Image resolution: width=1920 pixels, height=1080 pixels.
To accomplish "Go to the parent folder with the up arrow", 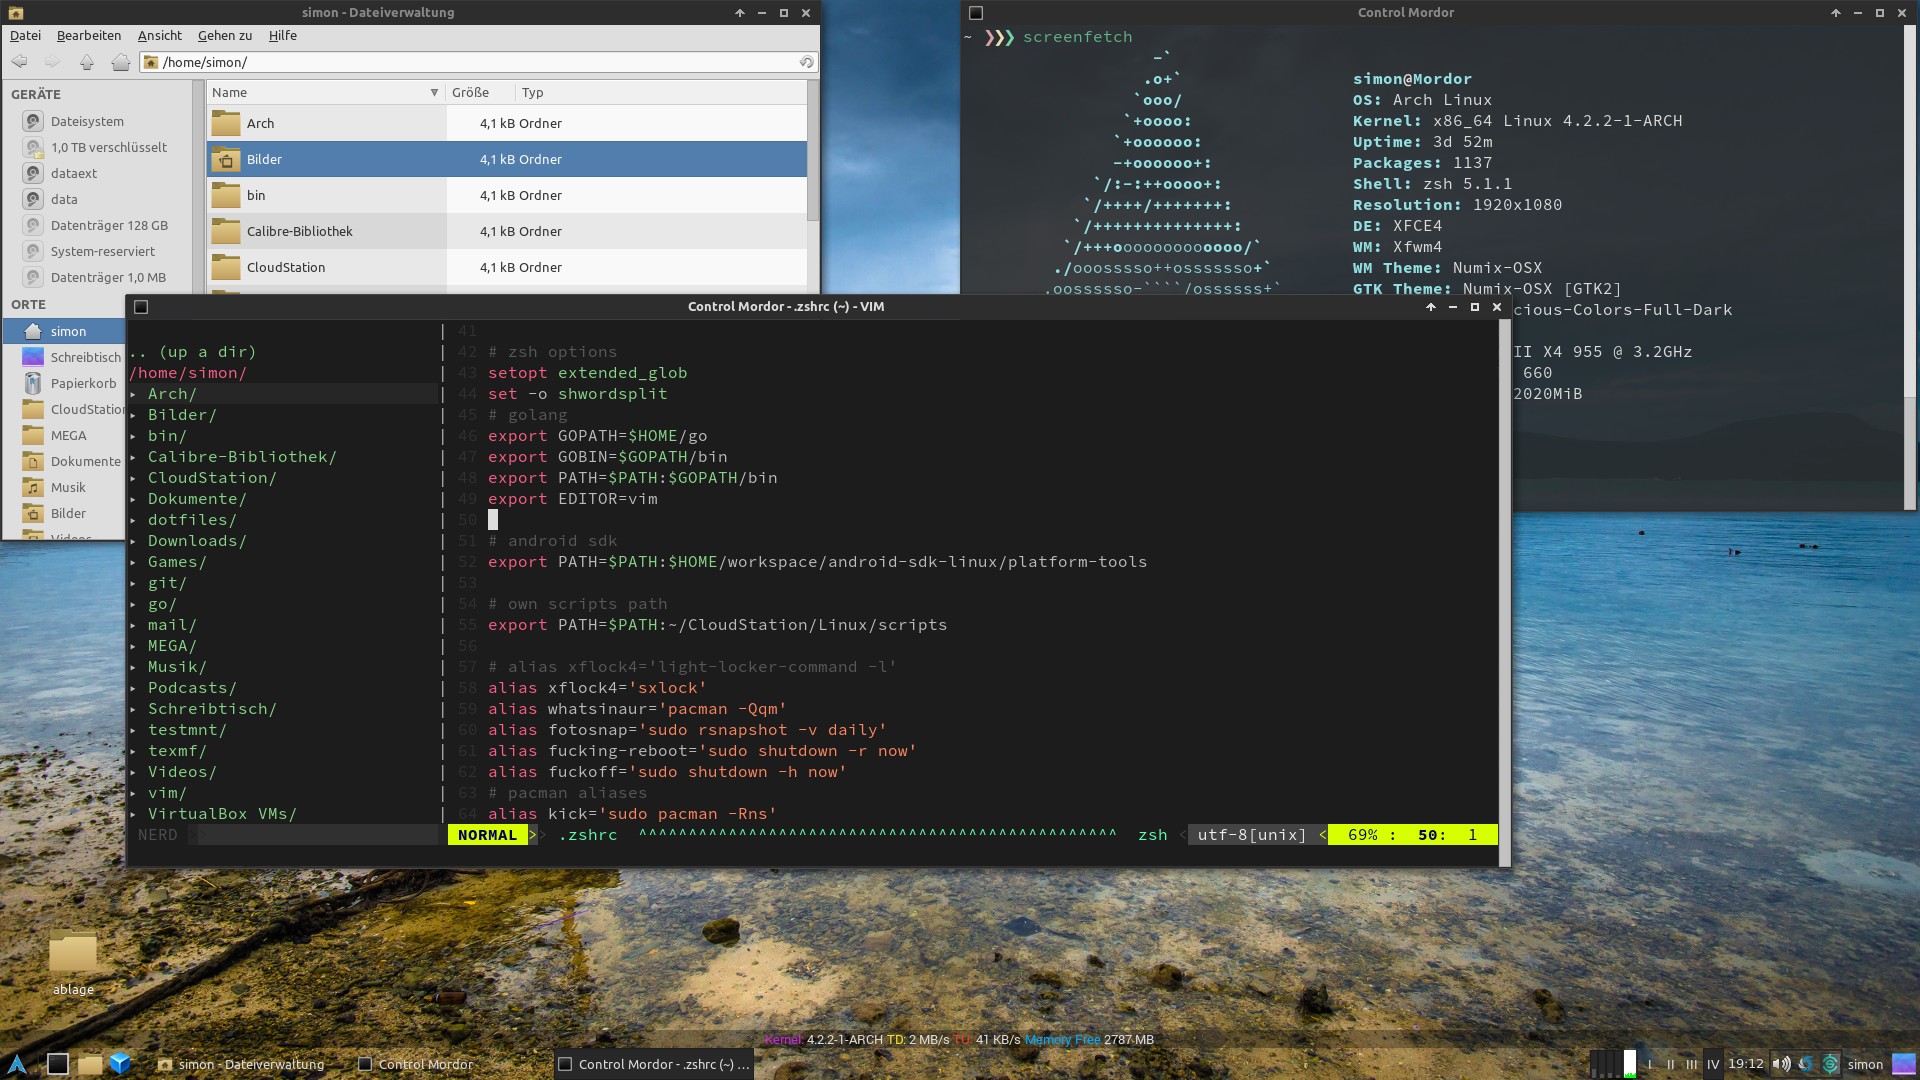I will pos(87,62).
